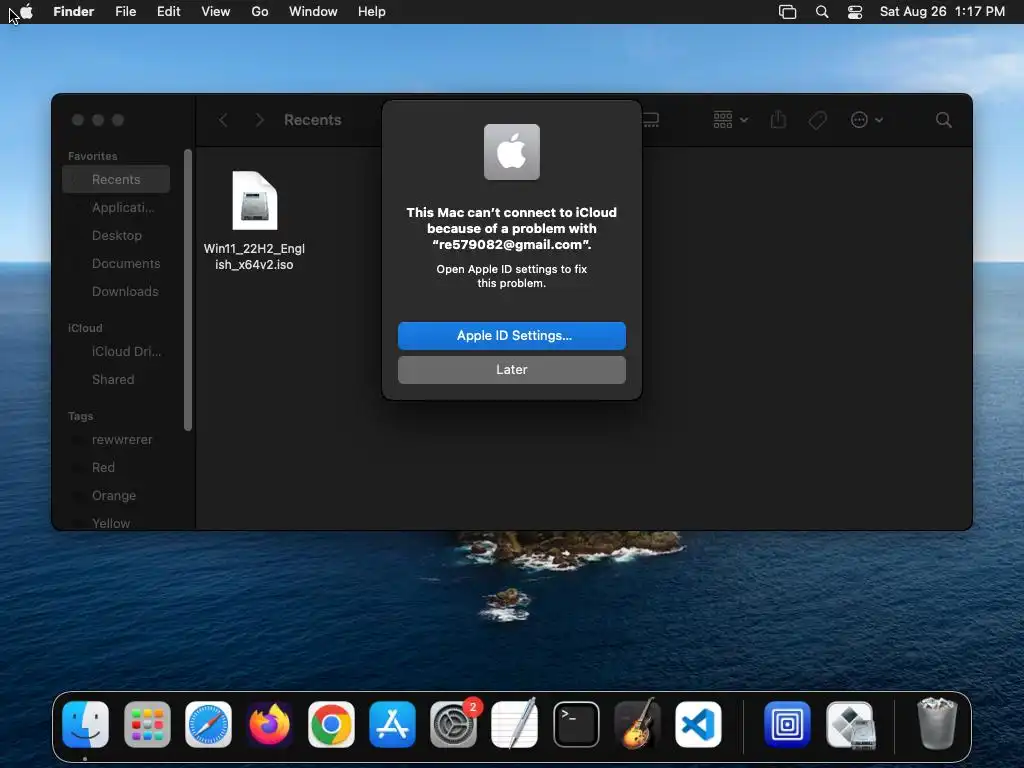Open Boot Camp Assistant from the Dock
The image size is (1024, 768).
pos(850,724)
